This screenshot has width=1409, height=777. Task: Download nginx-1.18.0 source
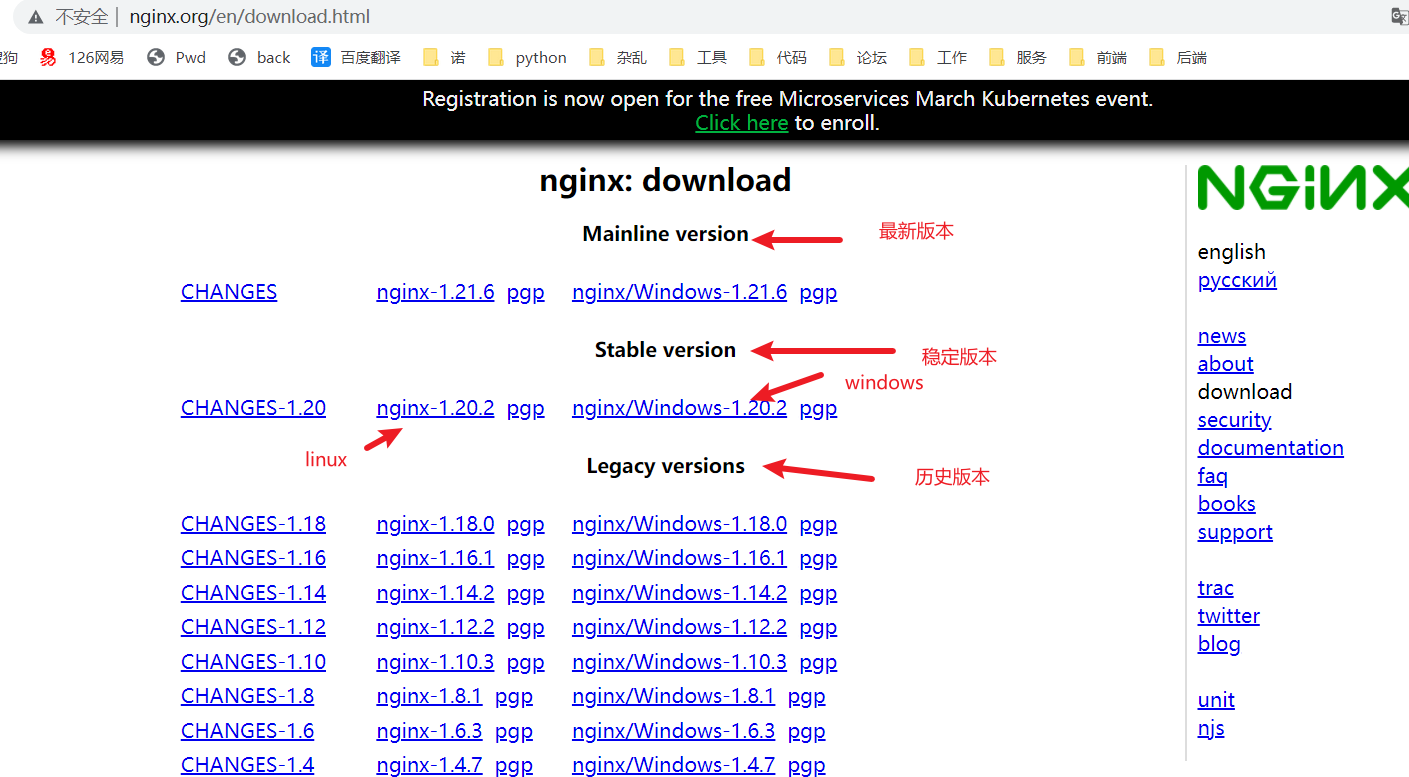[x=435, y=524]
